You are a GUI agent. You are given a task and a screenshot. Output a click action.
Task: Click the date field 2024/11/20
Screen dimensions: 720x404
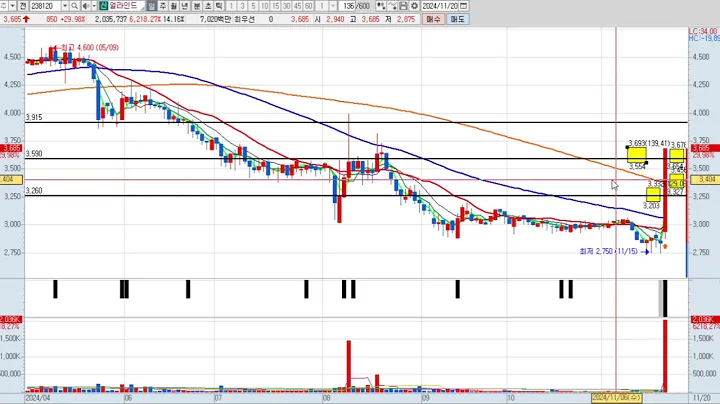[440, 6]
